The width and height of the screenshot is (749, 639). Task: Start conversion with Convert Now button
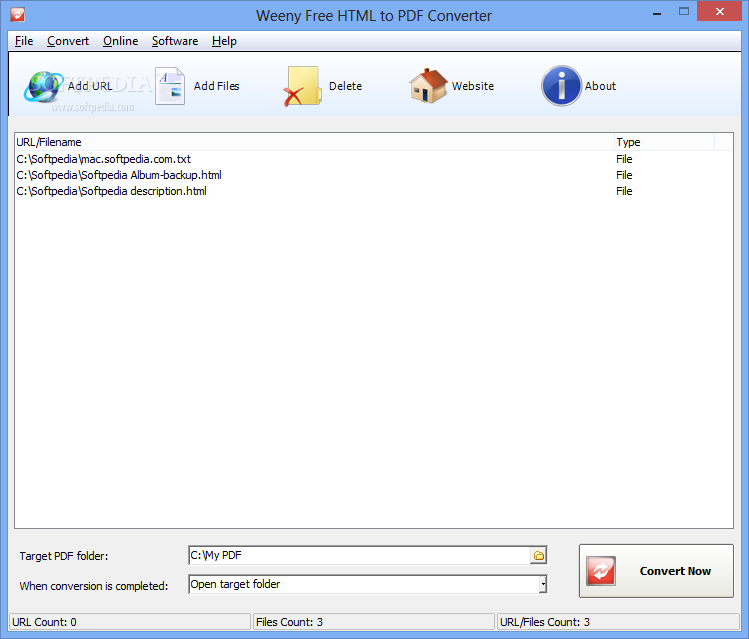coord(656,571)
